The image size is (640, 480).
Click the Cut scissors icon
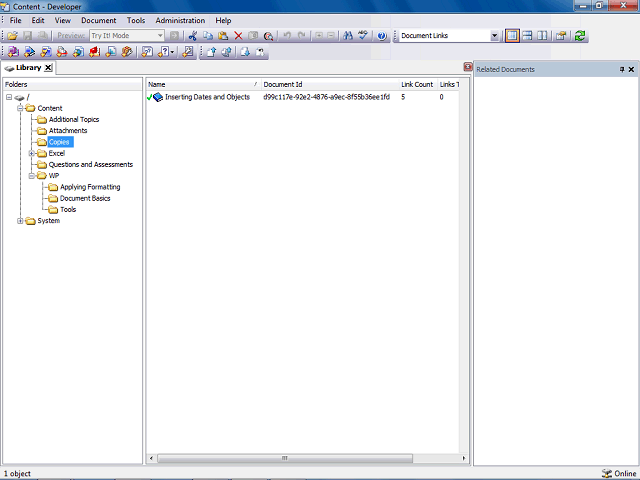[x=193, y=36]
